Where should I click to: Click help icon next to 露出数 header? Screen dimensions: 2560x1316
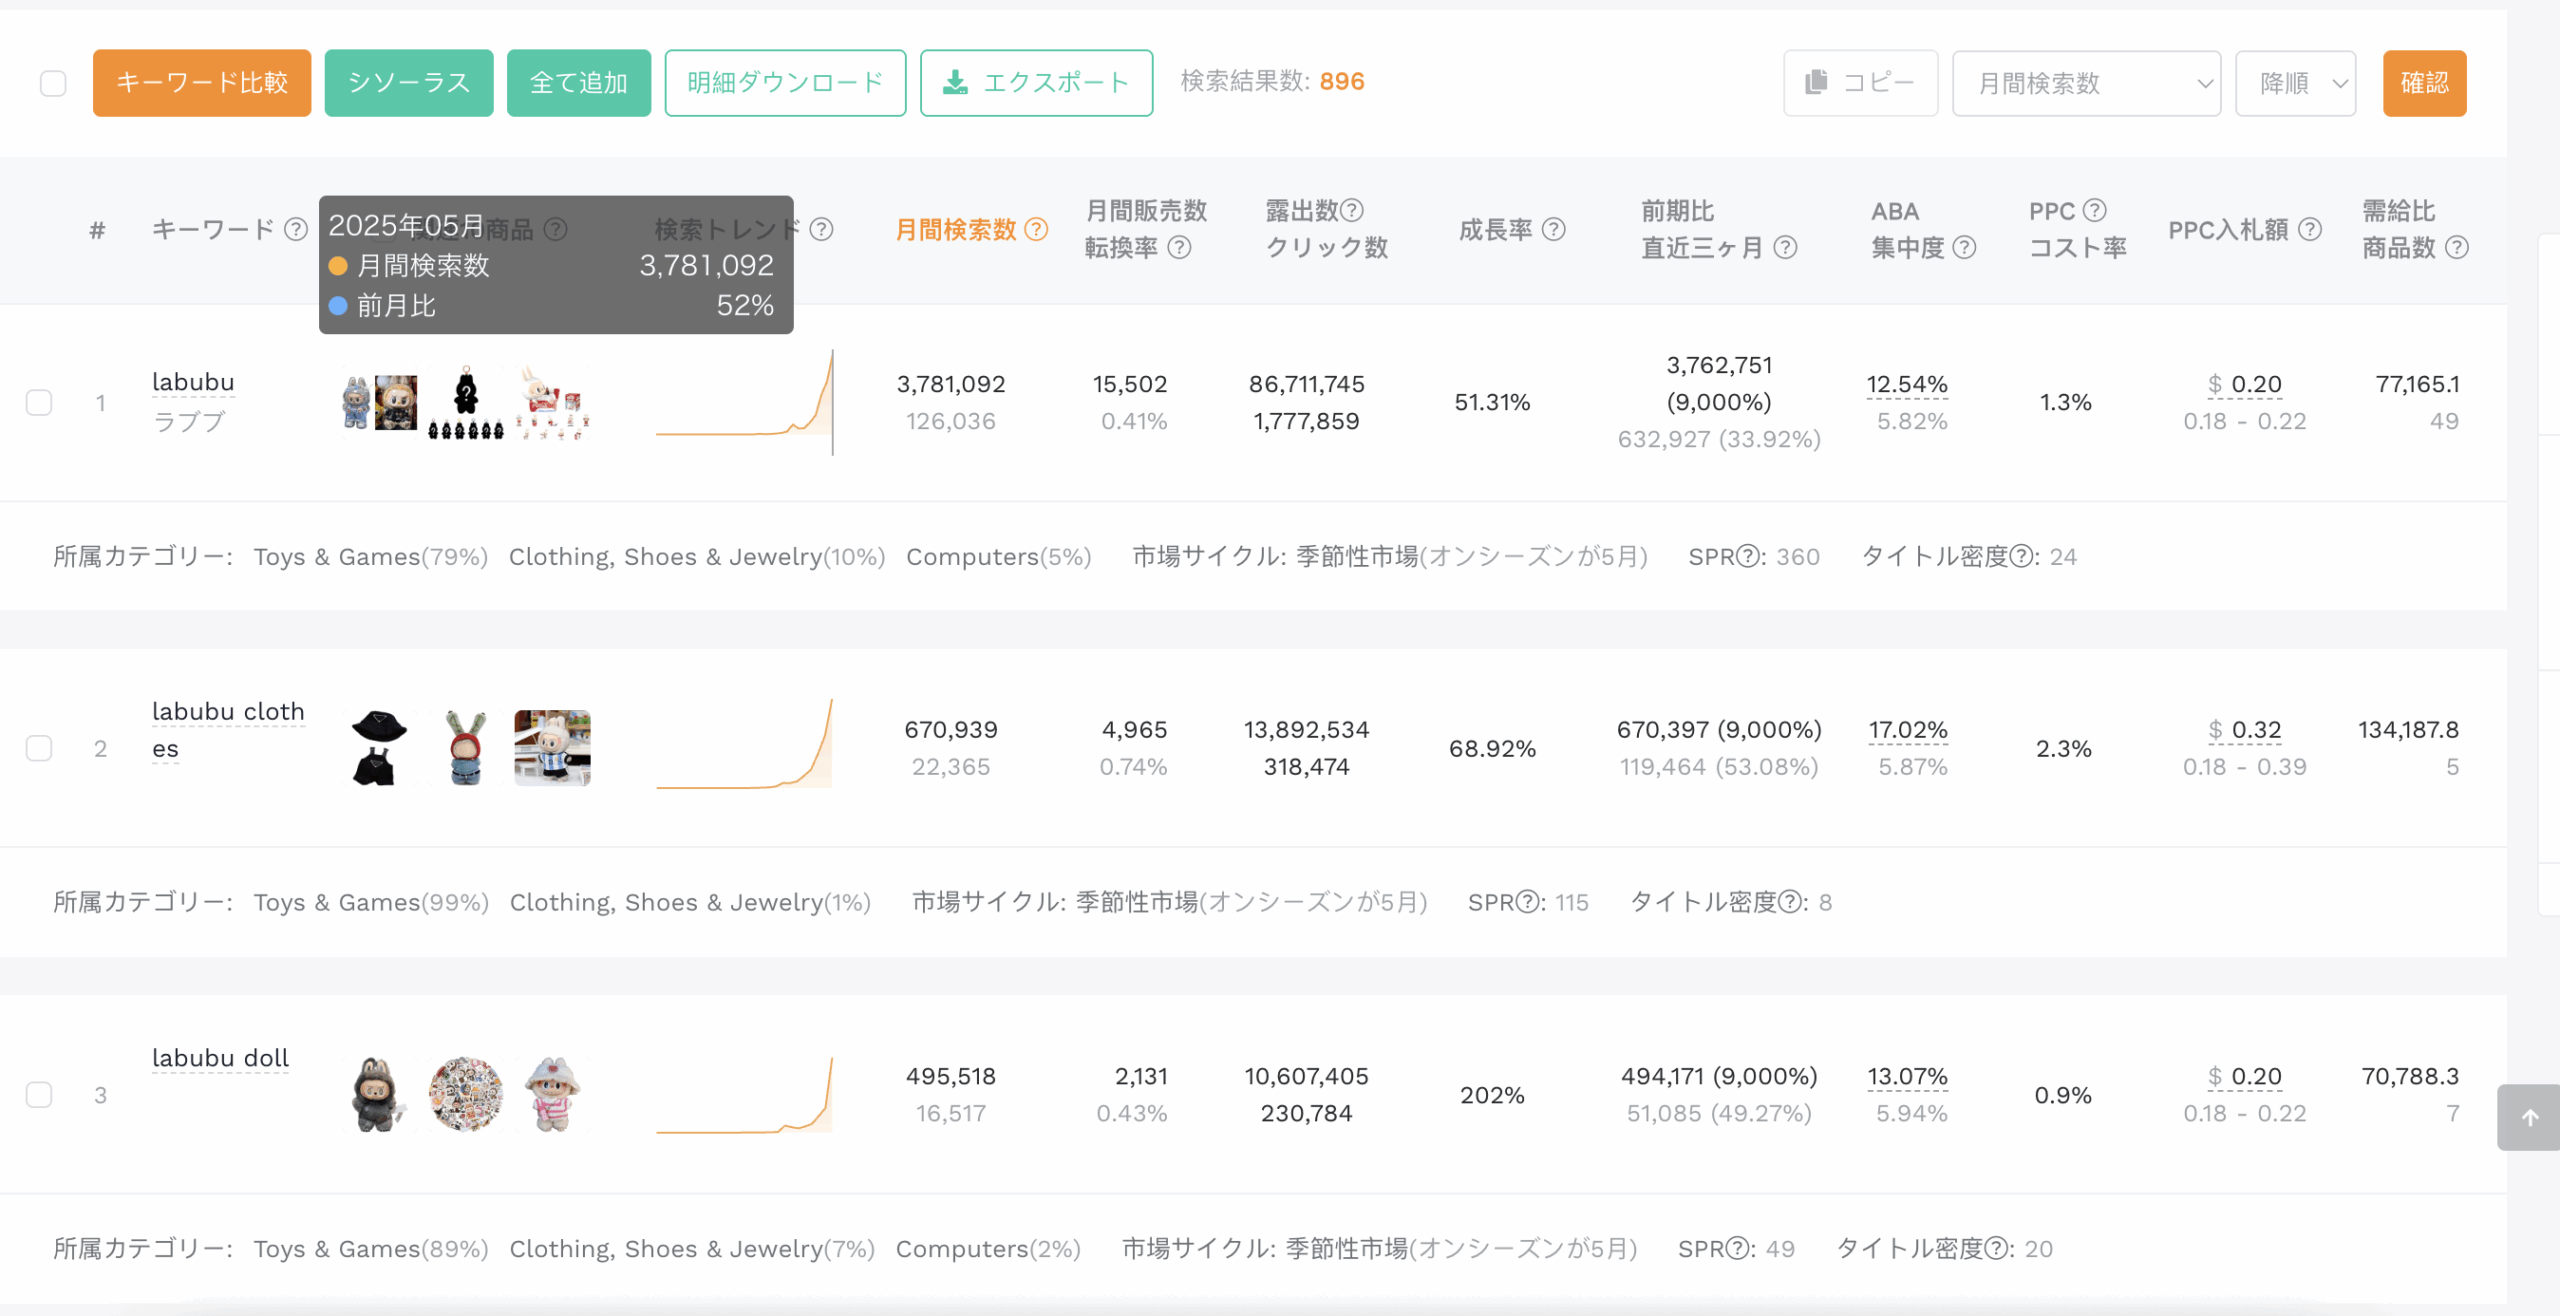click(x=1351, y=211)
